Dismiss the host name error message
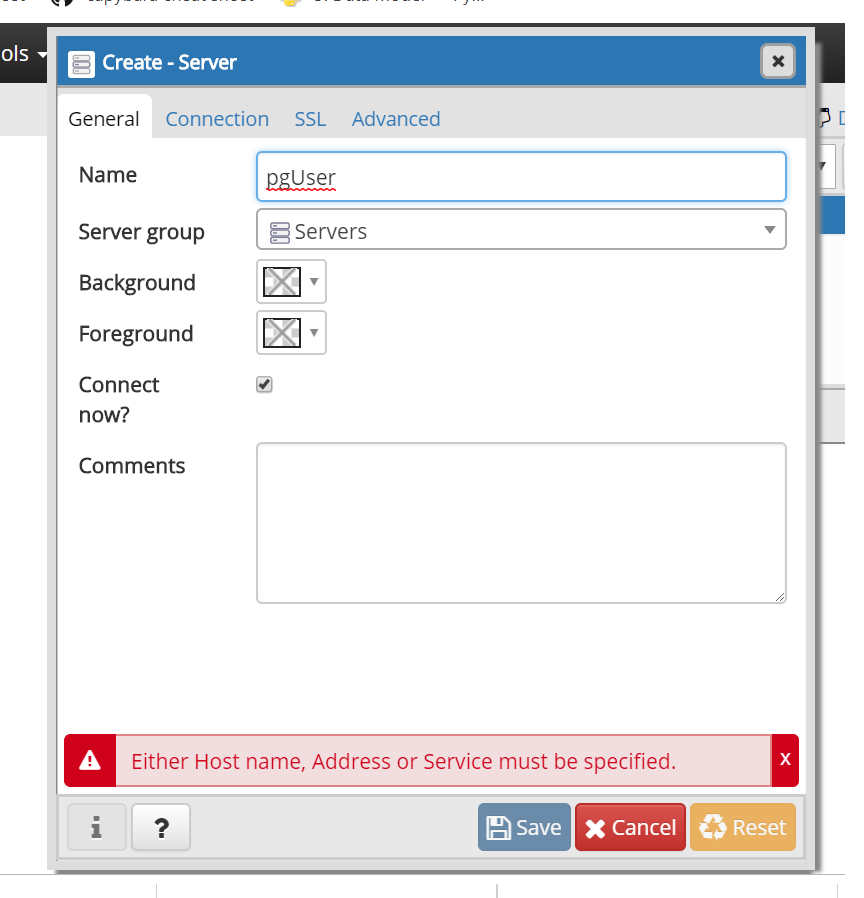This screenshot has height=898, width=864. [x=785, y=760]
